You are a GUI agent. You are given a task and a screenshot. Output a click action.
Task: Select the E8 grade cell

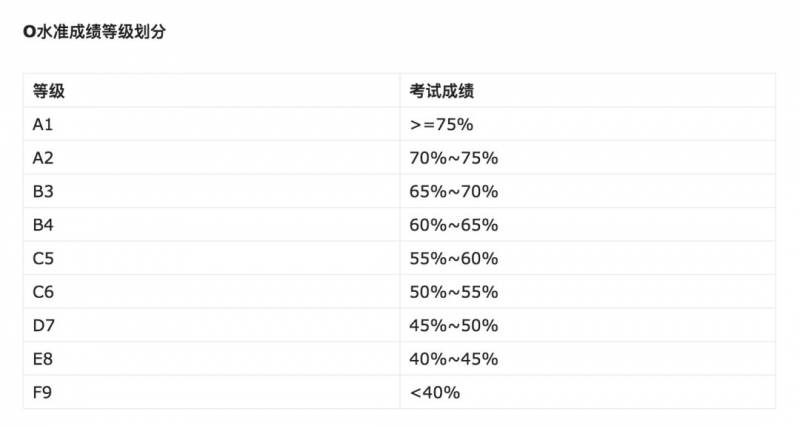coord(43,359)
